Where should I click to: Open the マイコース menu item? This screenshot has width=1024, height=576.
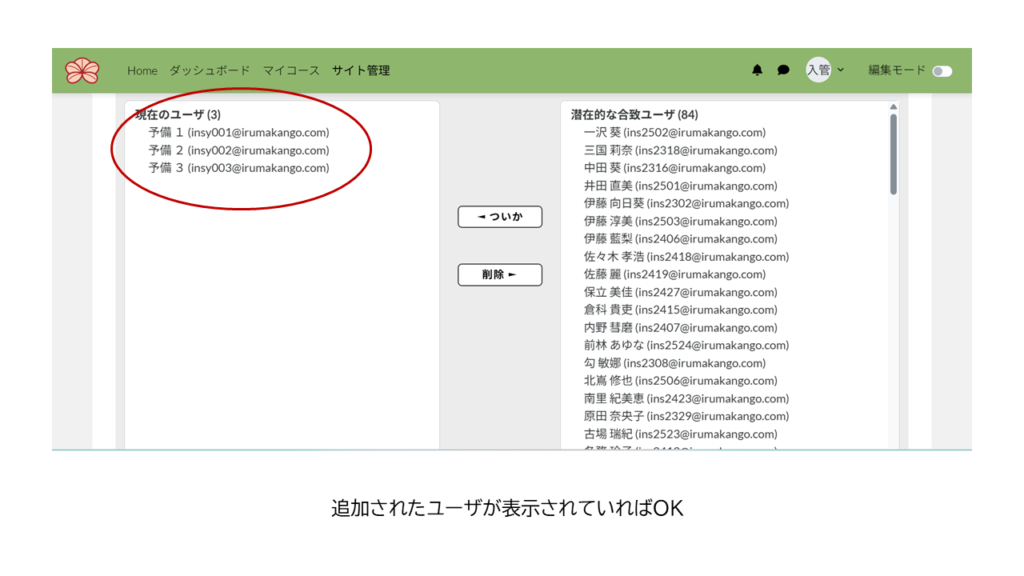coord(291,71)
